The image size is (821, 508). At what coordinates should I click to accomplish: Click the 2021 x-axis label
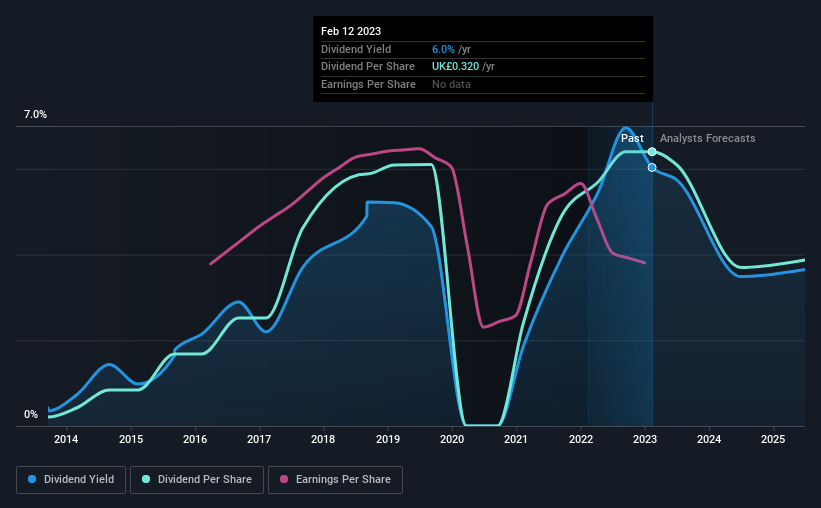pyautogui.click(x=516, y=439)
